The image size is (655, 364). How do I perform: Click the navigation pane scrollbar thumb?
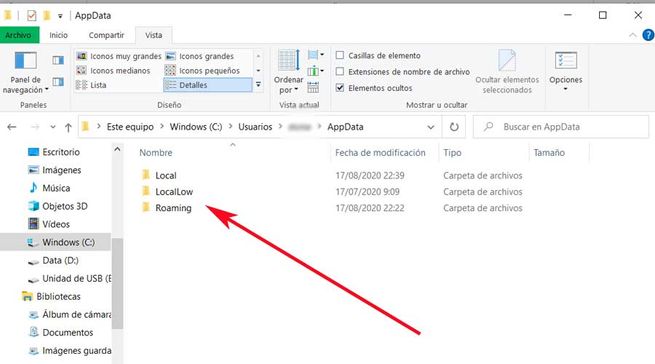[x=117, y=283]
